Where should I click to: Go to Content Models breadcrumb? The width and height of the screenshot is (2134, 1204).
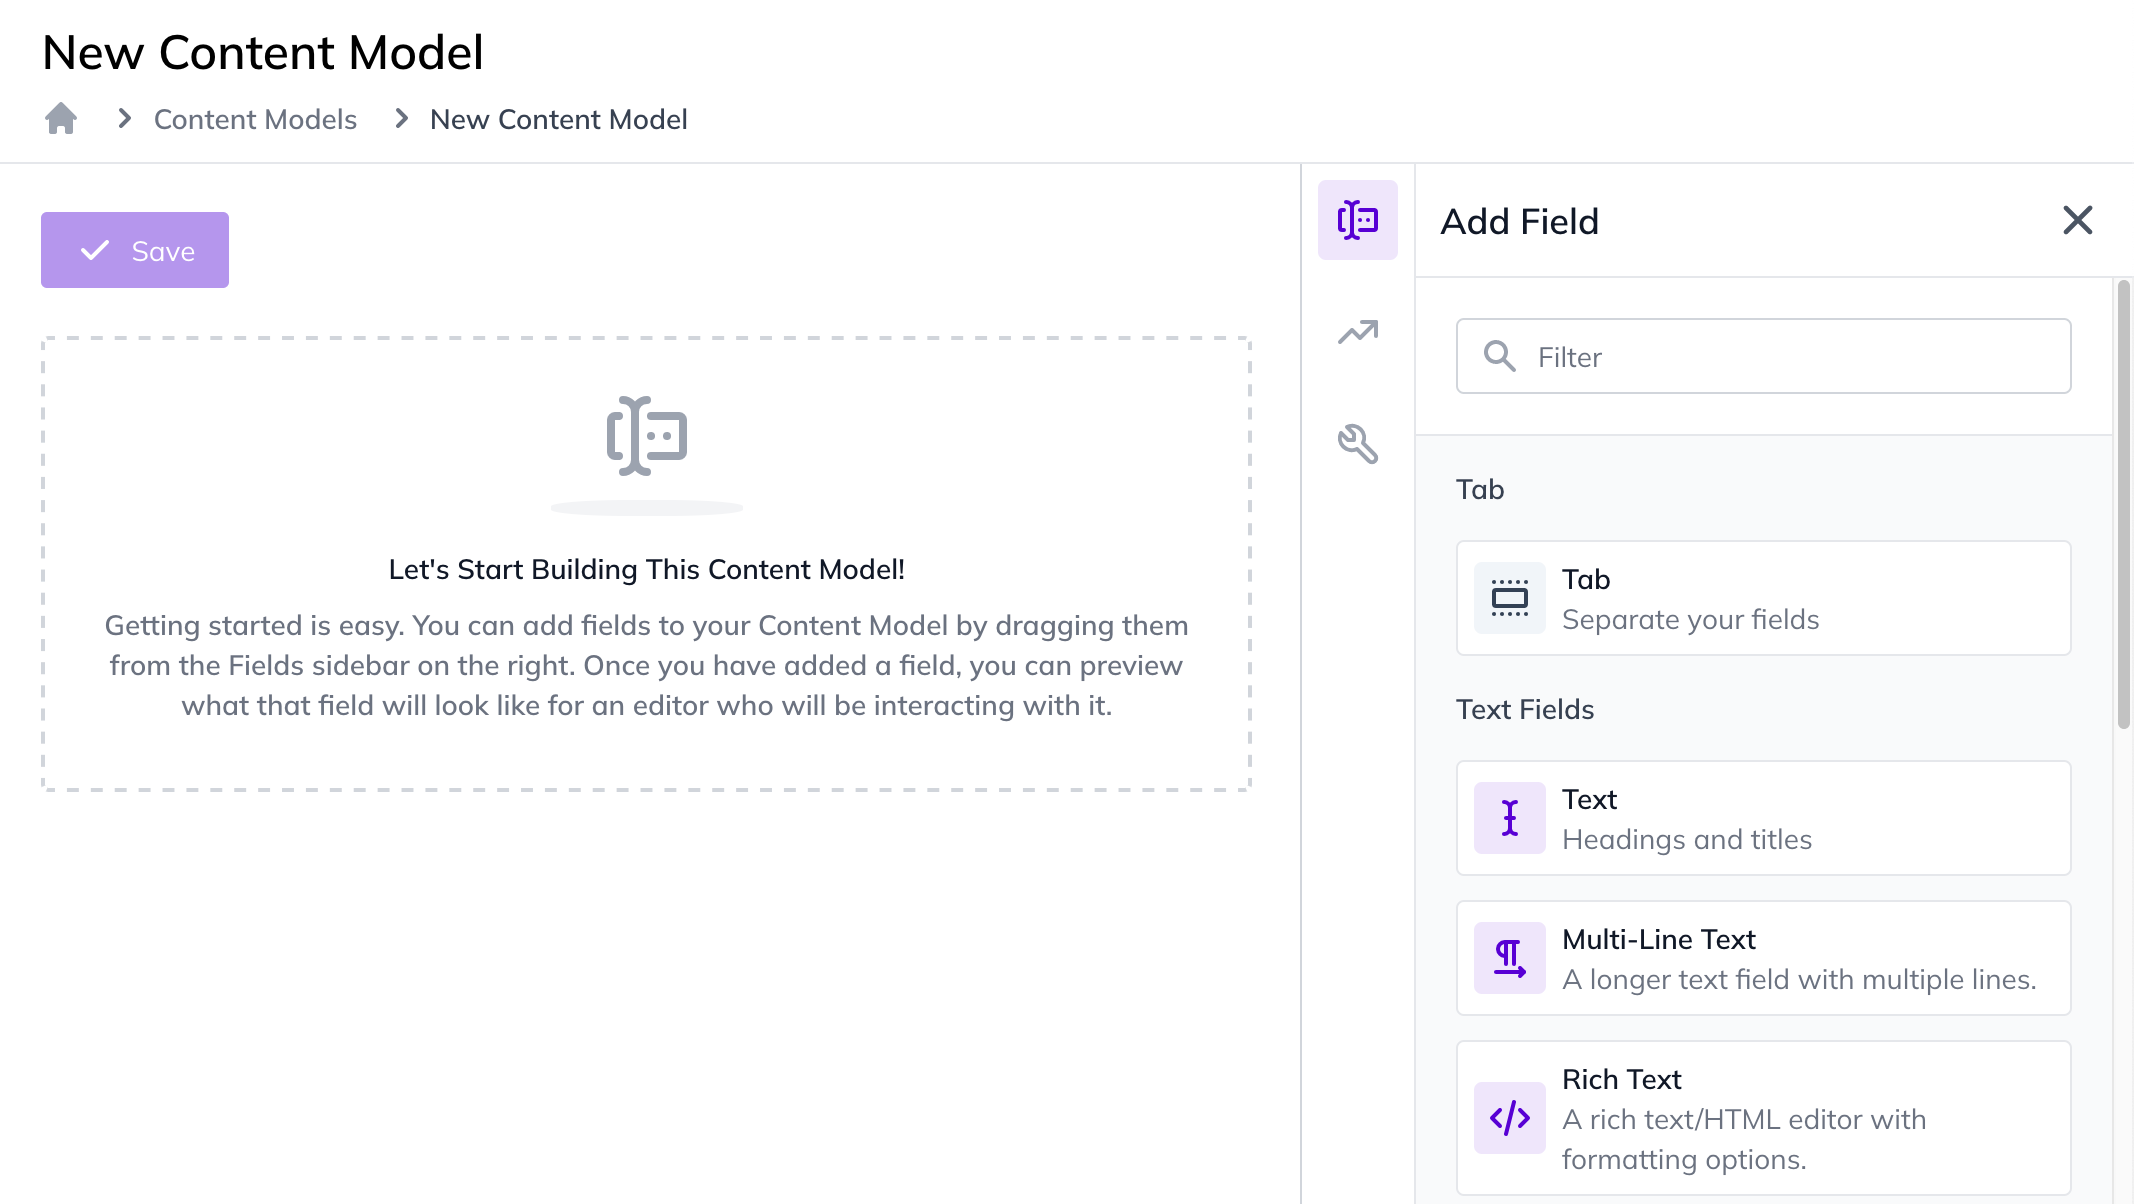[x=255, y=119]
